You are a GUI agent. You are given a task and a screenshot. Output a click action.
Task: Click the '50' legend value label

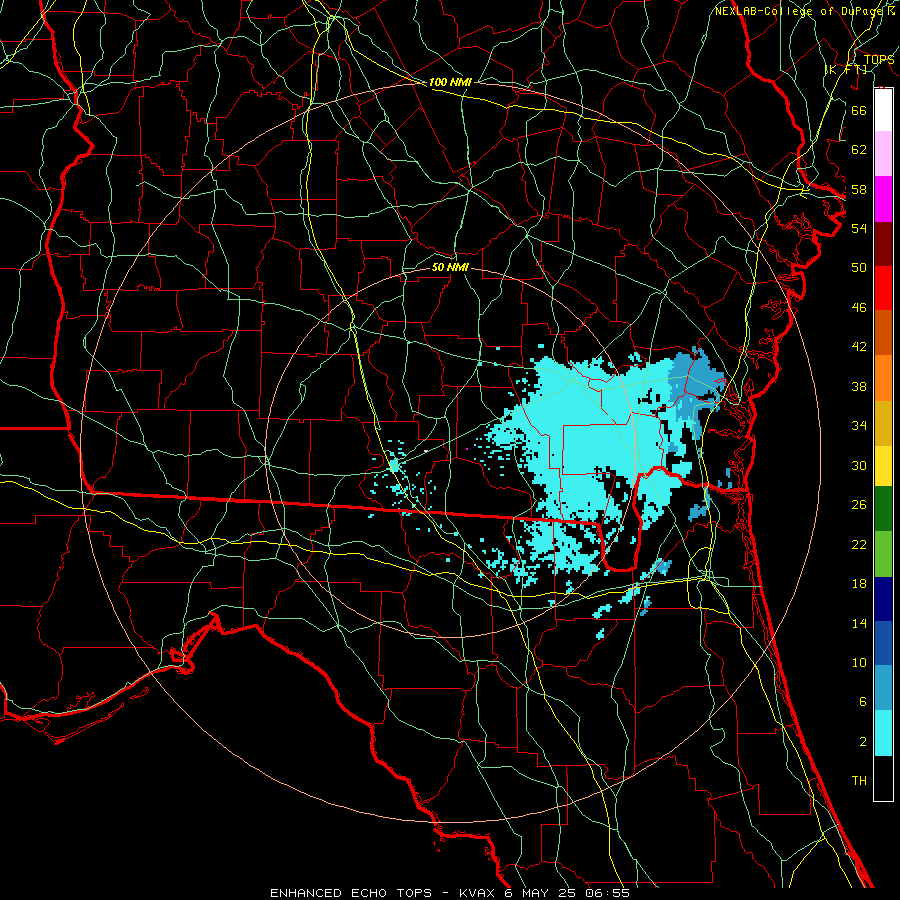tap(859, 268)
